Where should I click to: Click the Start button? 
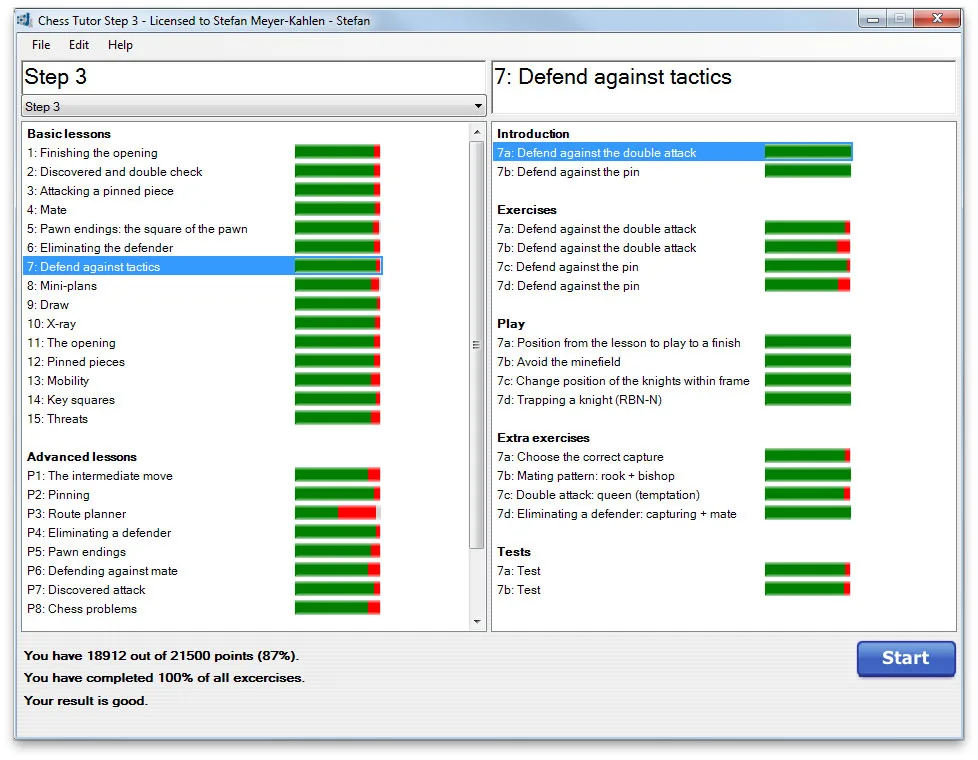pos(906,658)
